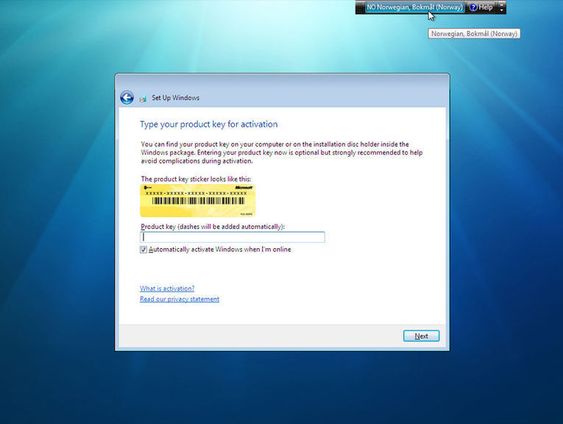Screen dimensions: 563x424
Task: Click the Microsoft logo on the sticker
Action: click(244, 188)
